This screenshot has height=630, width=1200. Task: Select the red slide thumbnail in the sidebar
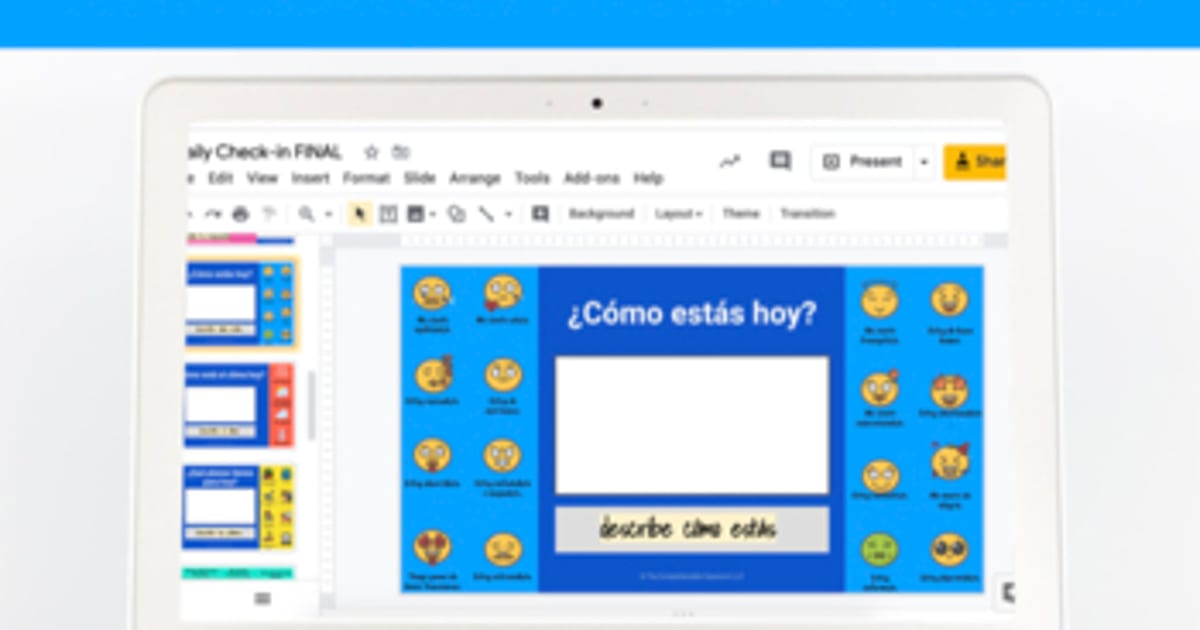[240, 405]
